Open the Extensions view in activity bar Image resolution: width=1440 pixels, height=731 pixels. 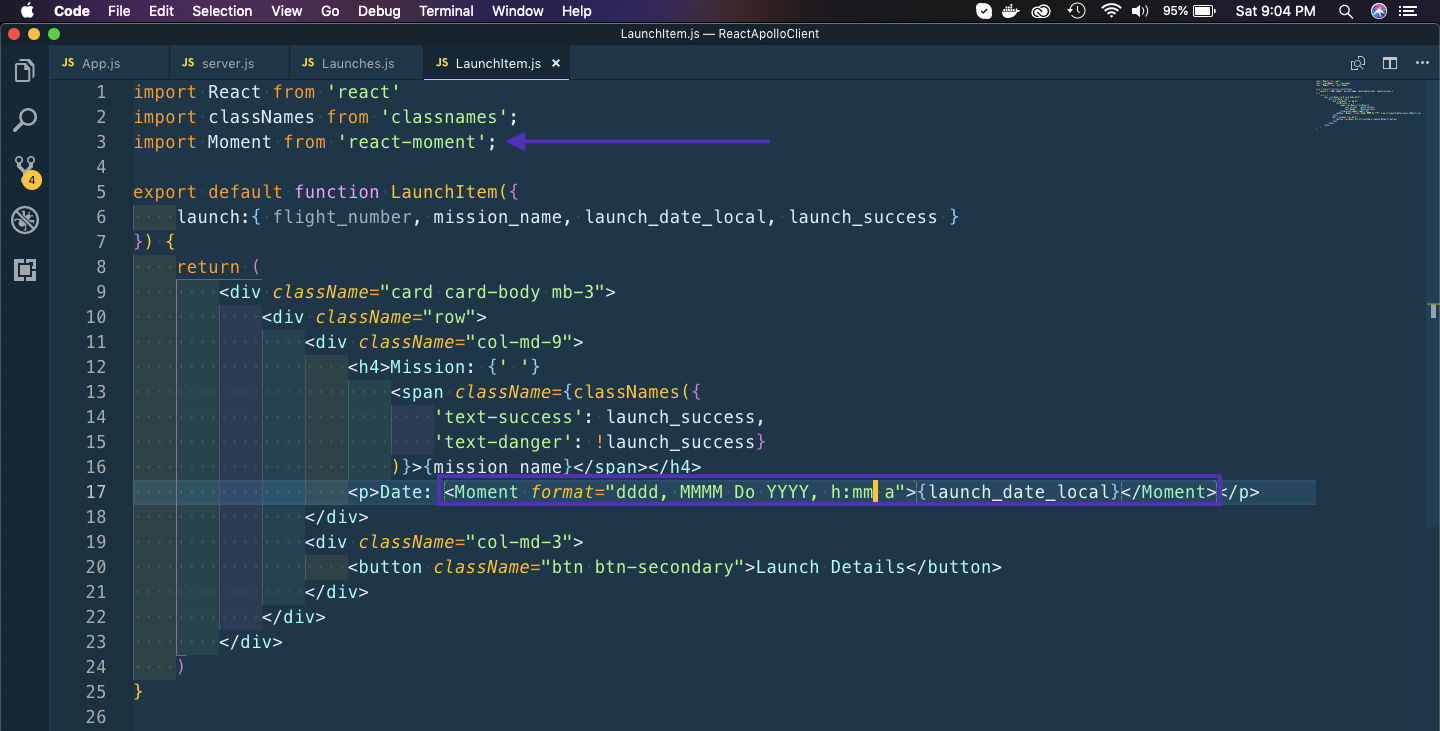point(25,269)
